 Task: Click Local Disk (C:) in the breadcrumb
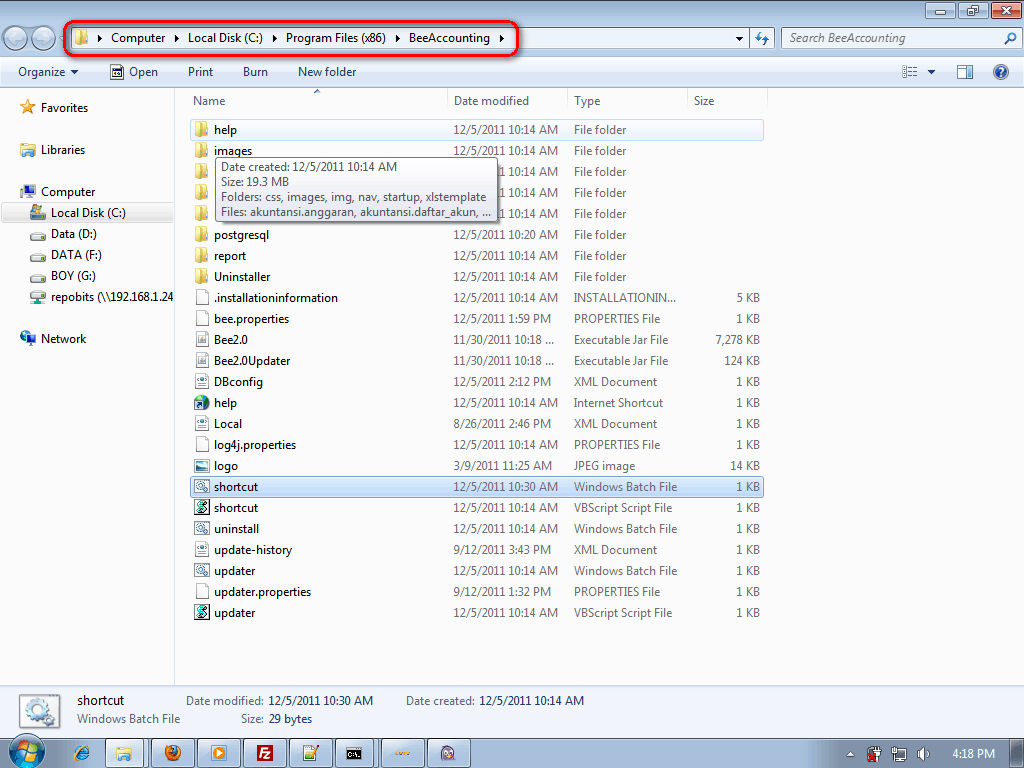[225, 38]
